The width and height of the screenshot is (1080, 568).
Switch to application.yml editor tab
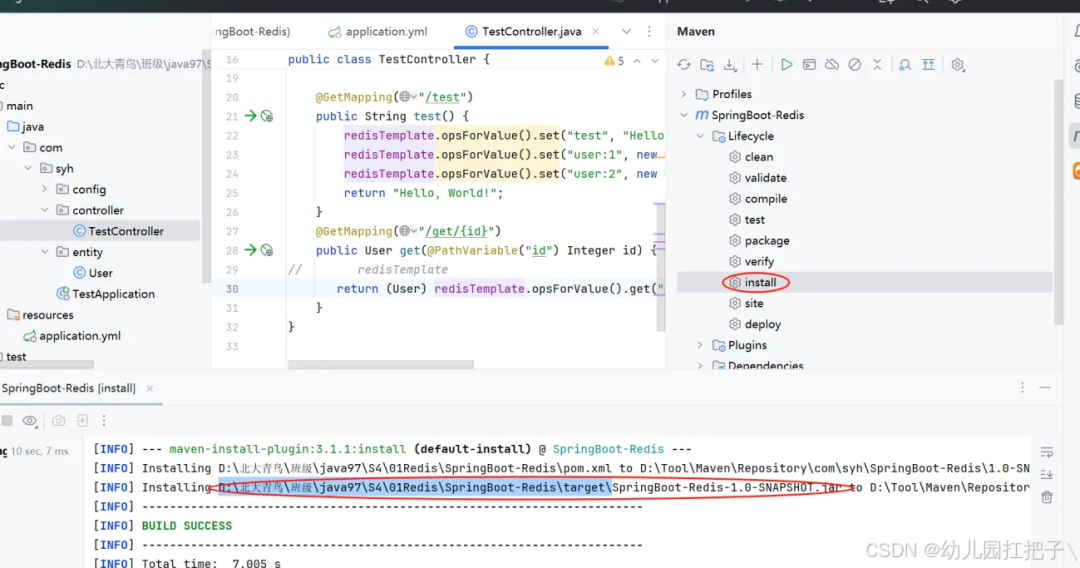377,32
